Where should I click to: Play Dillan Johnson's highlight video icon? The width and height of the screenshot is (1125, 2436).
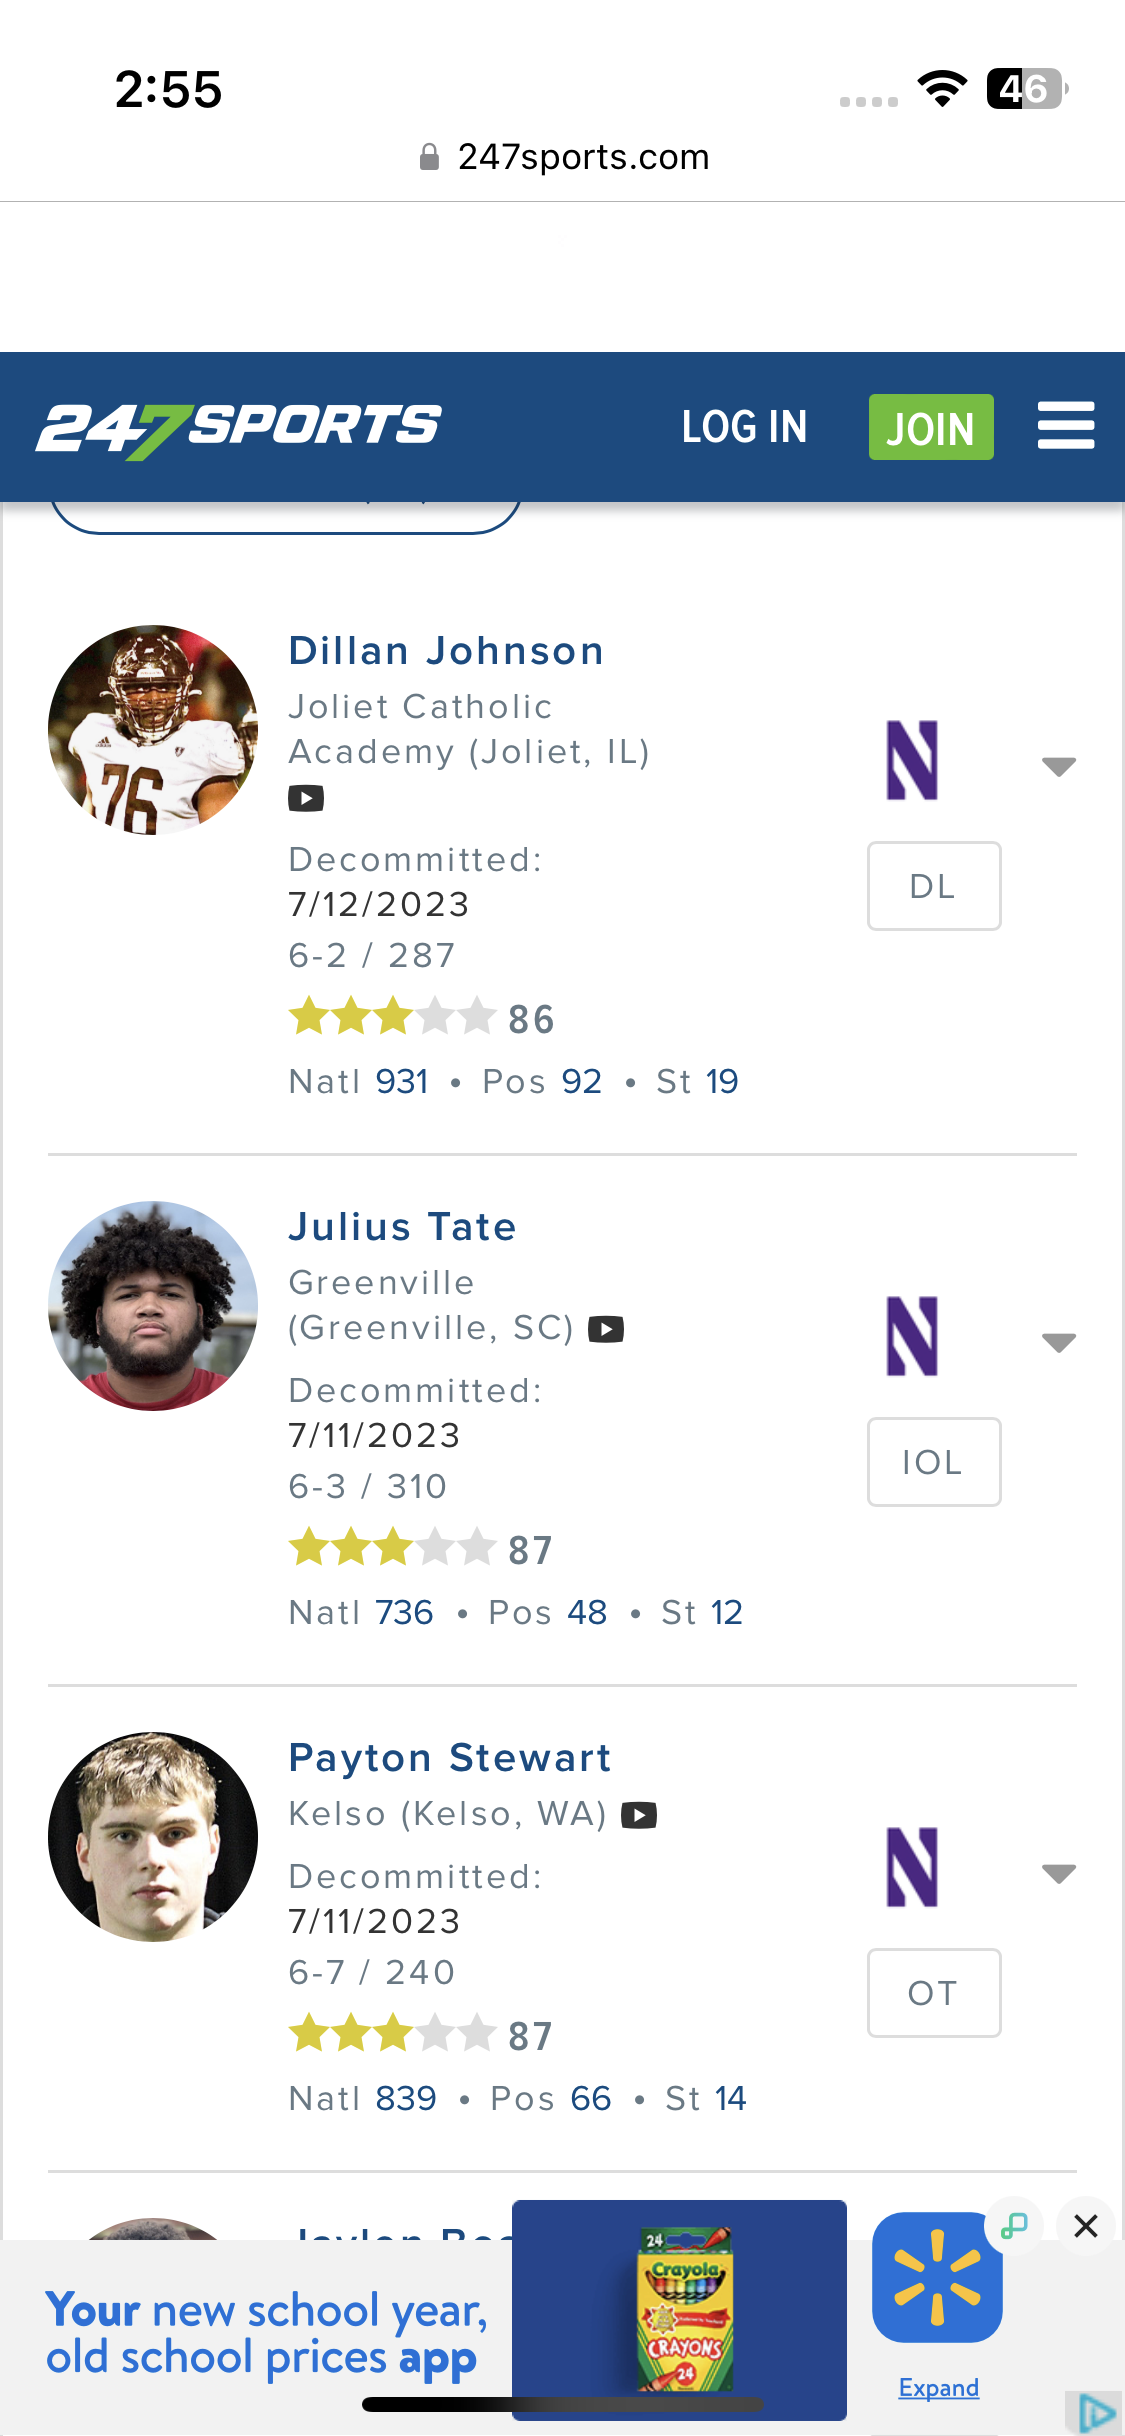306,799
